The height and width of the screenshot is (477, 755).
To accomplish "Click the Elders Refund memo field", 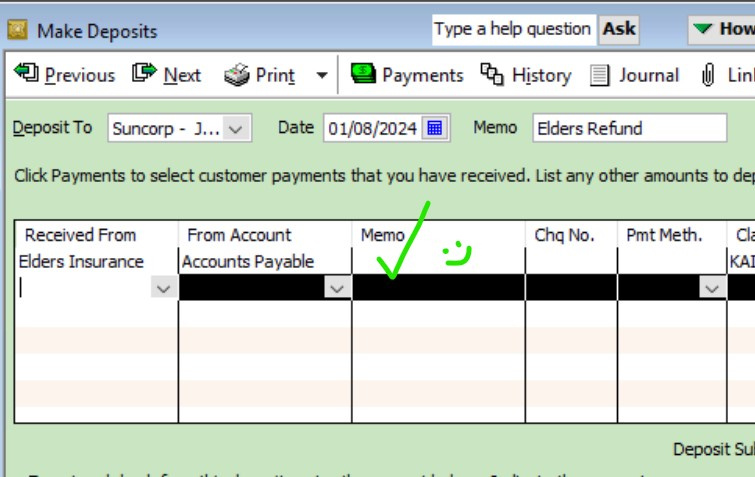I will point(629,128).
